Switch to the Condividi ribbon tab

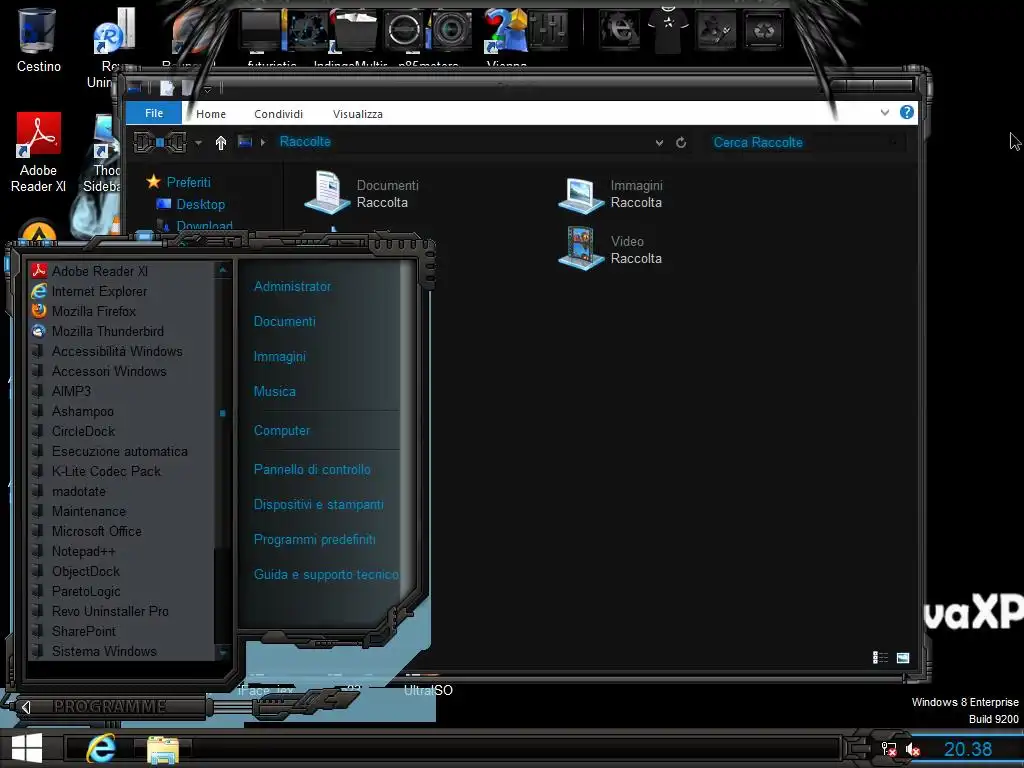tap(278, 114)
